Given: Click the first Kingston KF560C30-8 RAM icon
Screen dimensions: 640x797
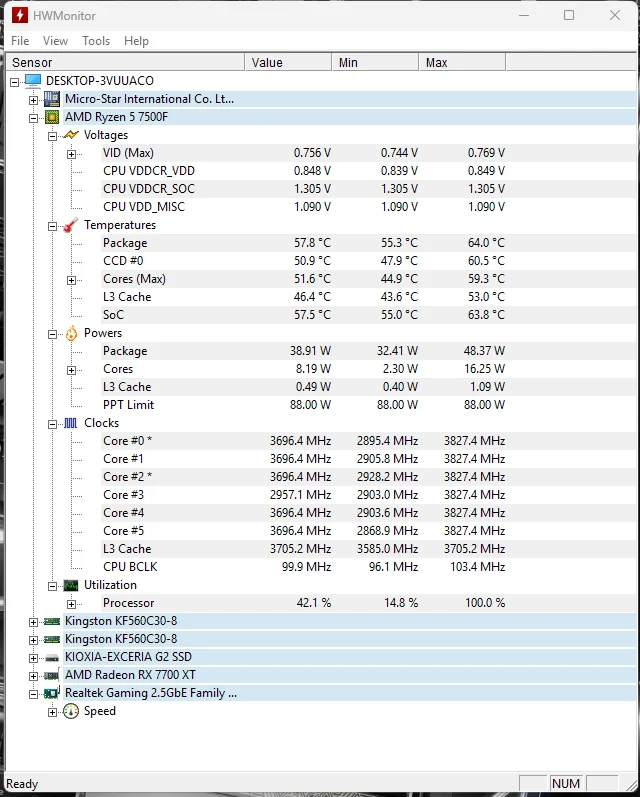Looking at the screenshot, I should point(51,621).
